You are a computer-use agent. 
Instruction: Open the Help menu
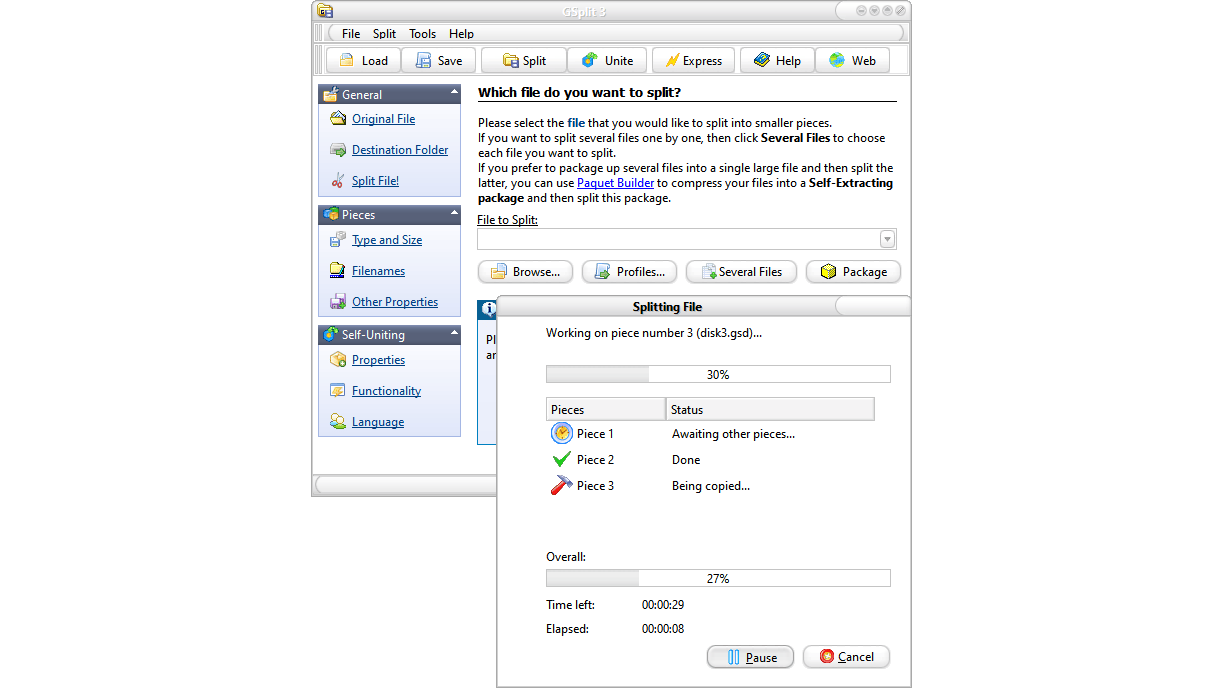coord(461,34)
